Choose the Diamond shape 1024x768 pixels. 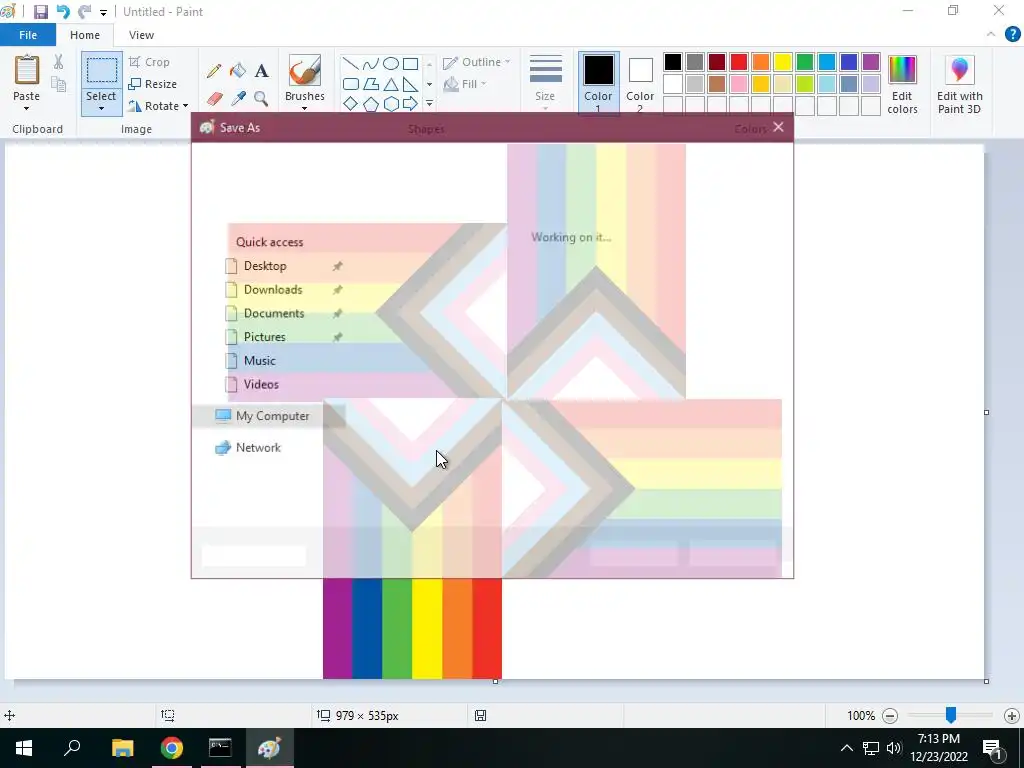(x=351, y=103)
